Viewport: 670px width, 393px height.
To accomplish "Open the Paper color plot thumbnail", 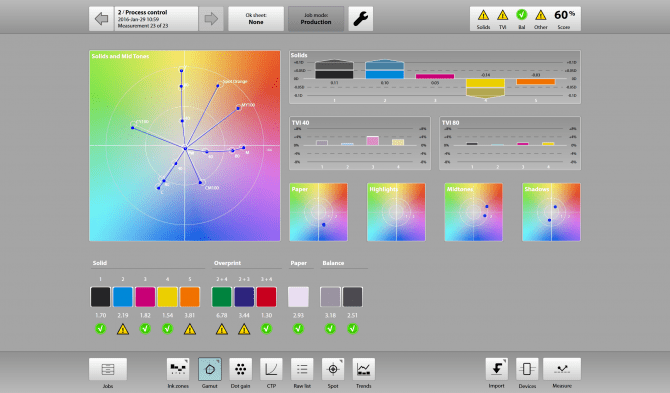I will pos(318,212).
